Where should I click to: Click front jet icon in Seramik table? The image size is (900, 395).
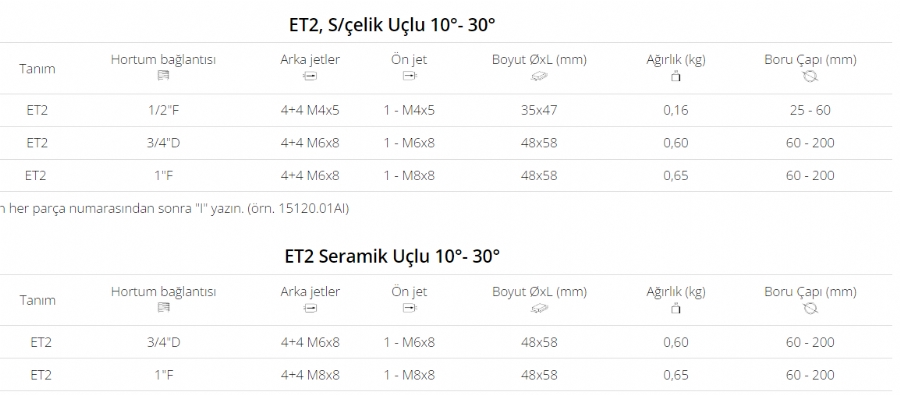tap(409, 308)
